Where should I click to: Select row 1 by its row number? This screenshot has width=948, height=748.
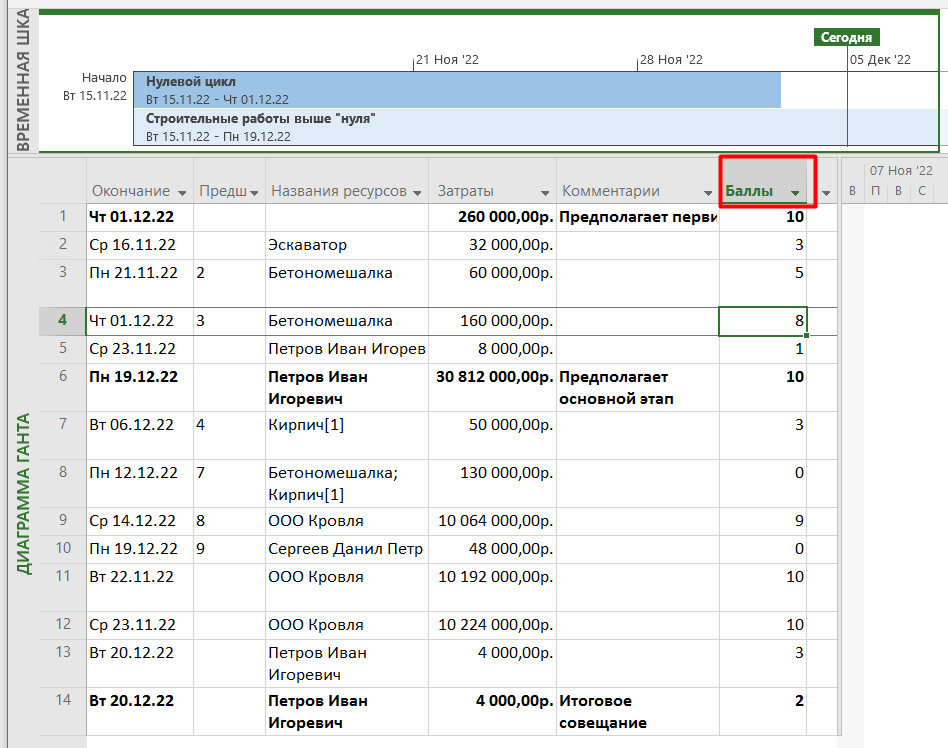[x=63, y=216]
